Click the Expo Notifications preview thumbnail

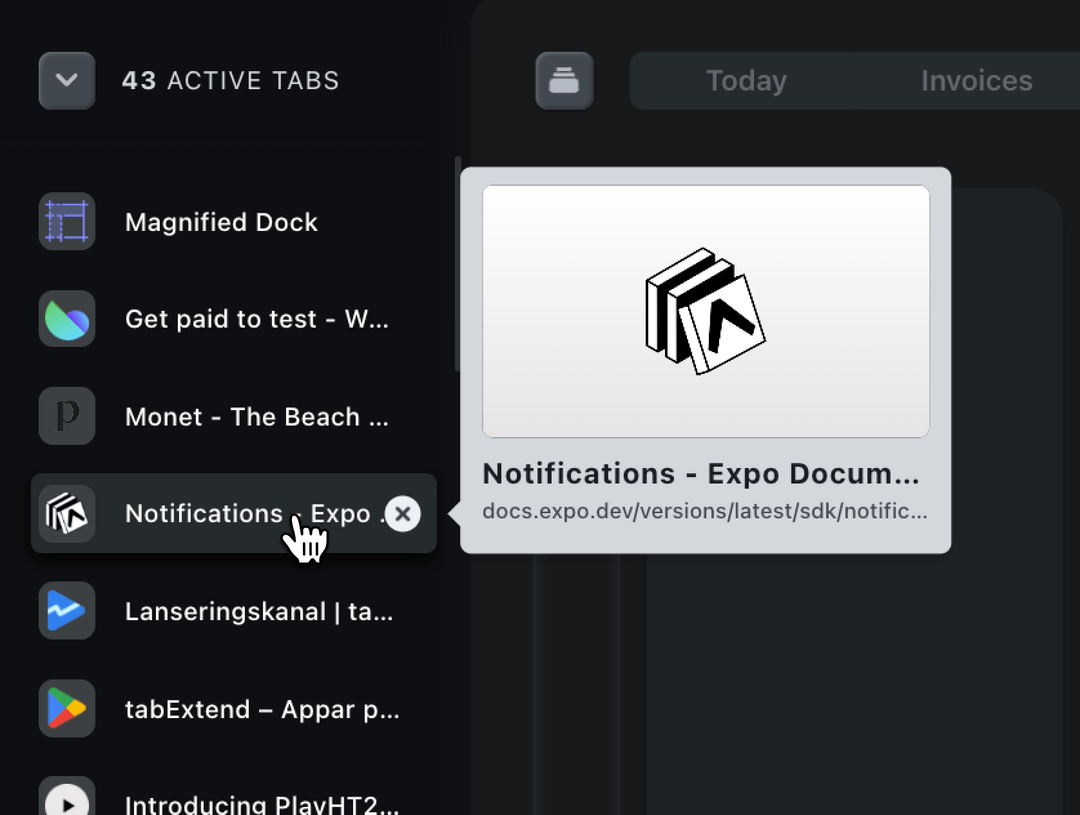pyautogui.click(x=705, y=311)
